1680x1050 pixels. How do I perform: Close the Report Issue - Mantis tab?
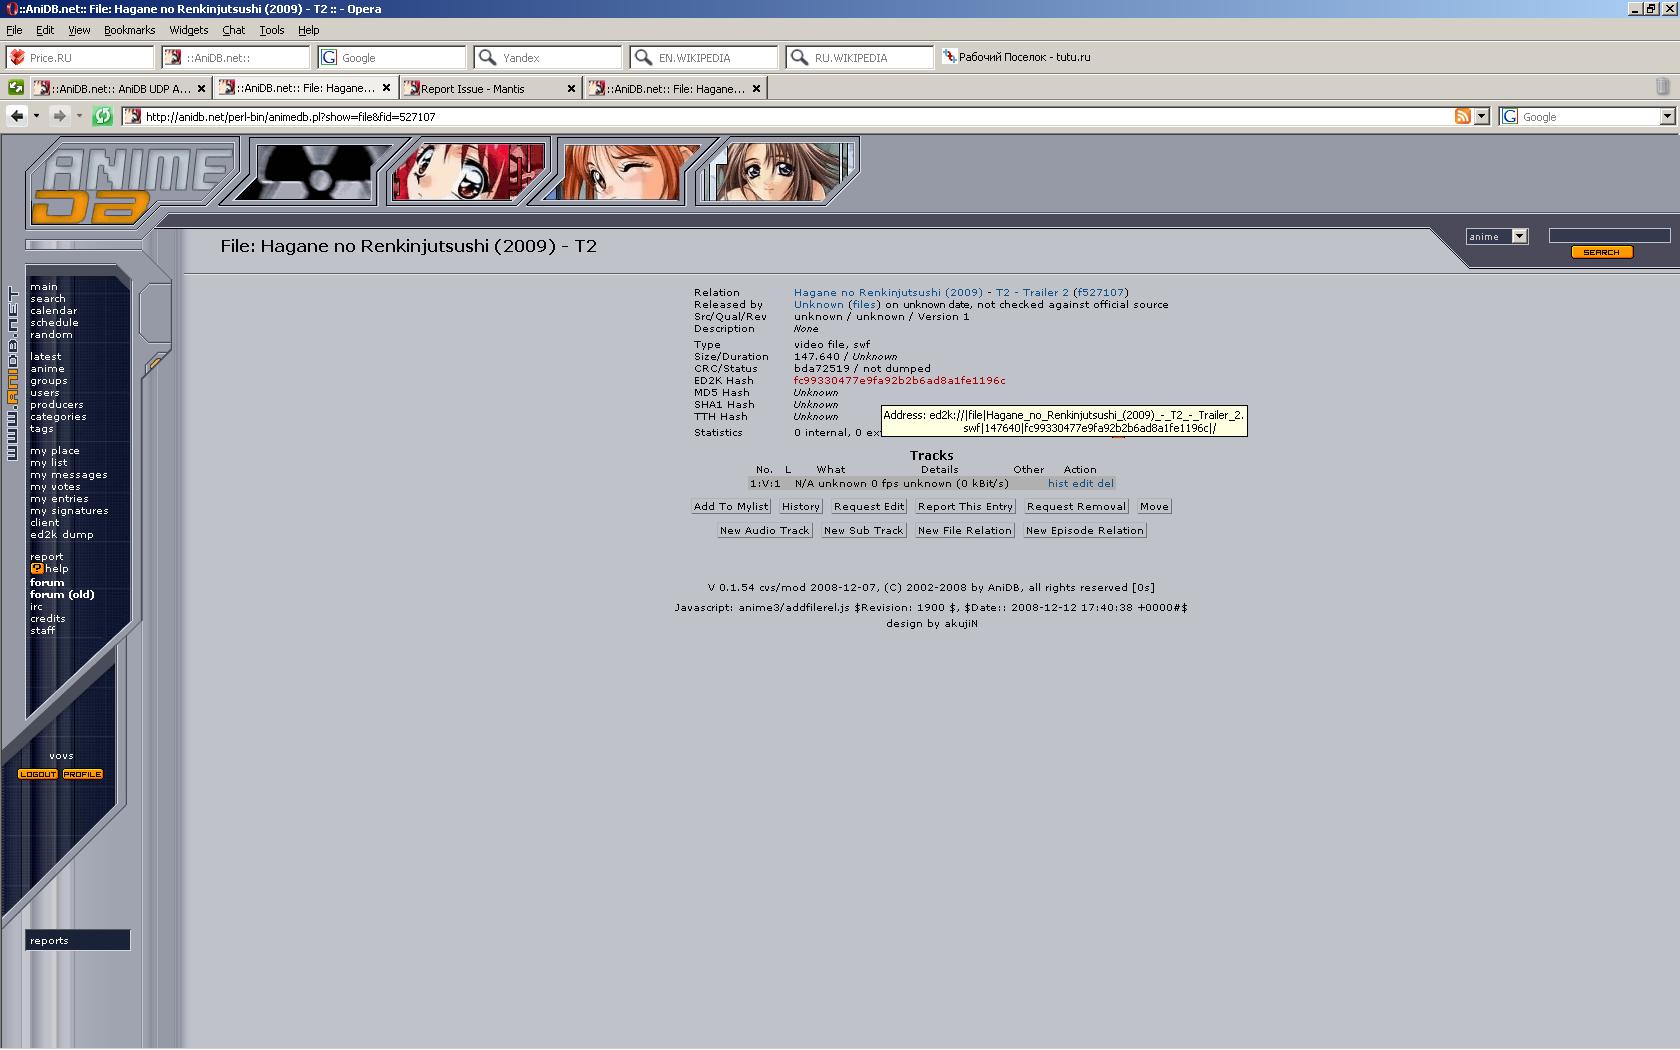[571, 89]
